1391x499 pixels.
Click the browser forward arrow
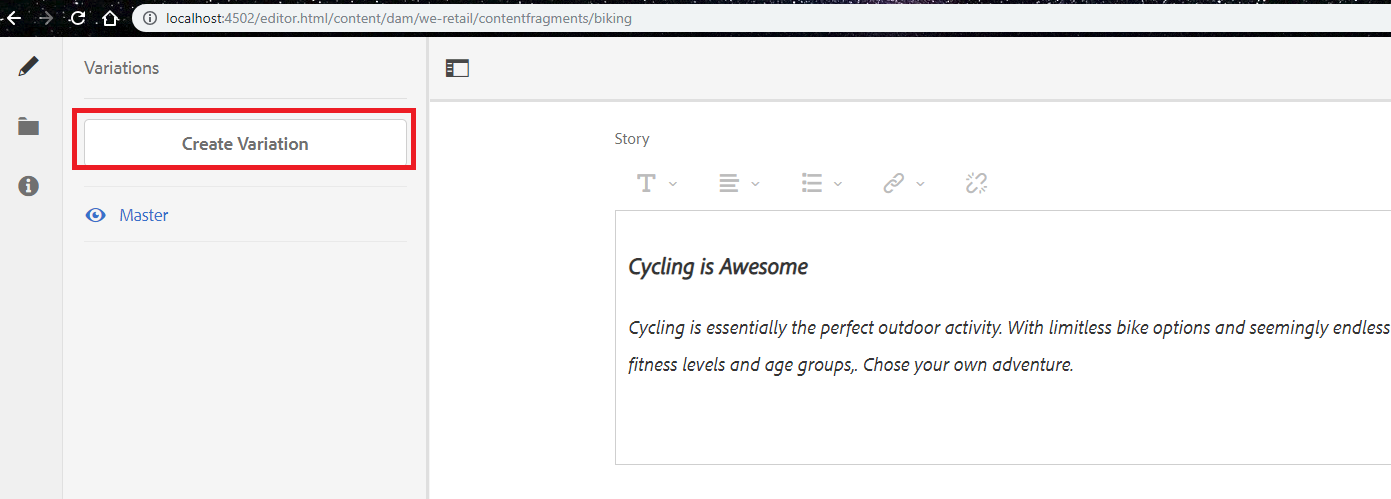point(46,18)
